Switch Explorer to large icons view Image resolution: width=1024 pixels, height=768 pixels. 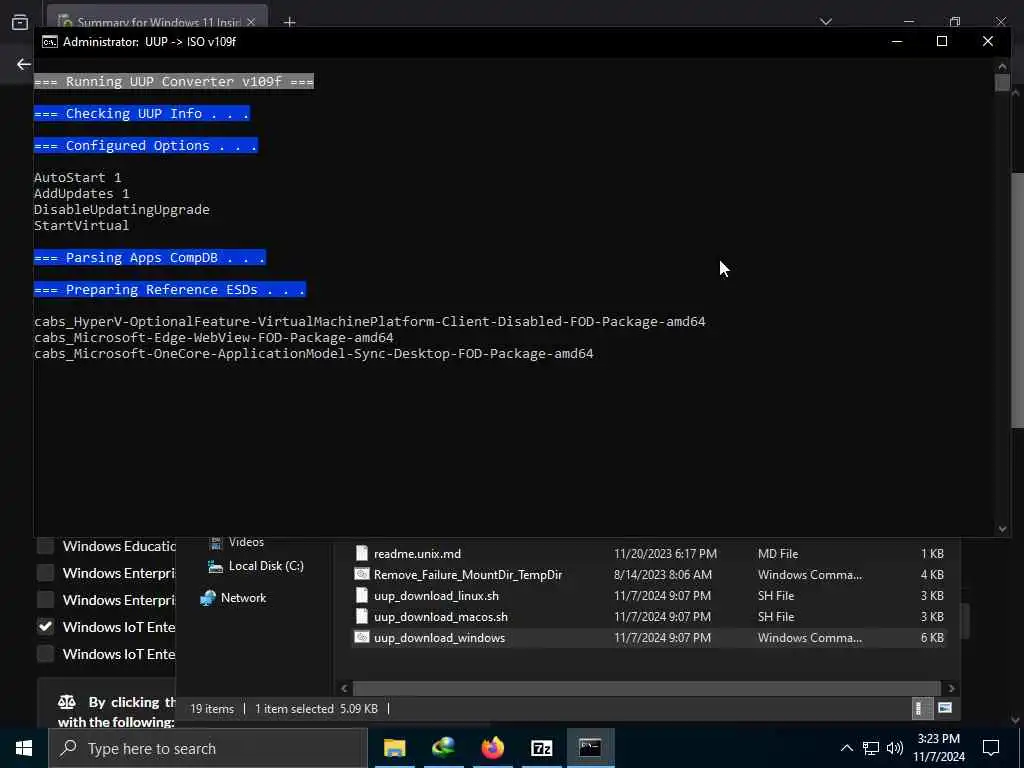[x=944, y=708]
